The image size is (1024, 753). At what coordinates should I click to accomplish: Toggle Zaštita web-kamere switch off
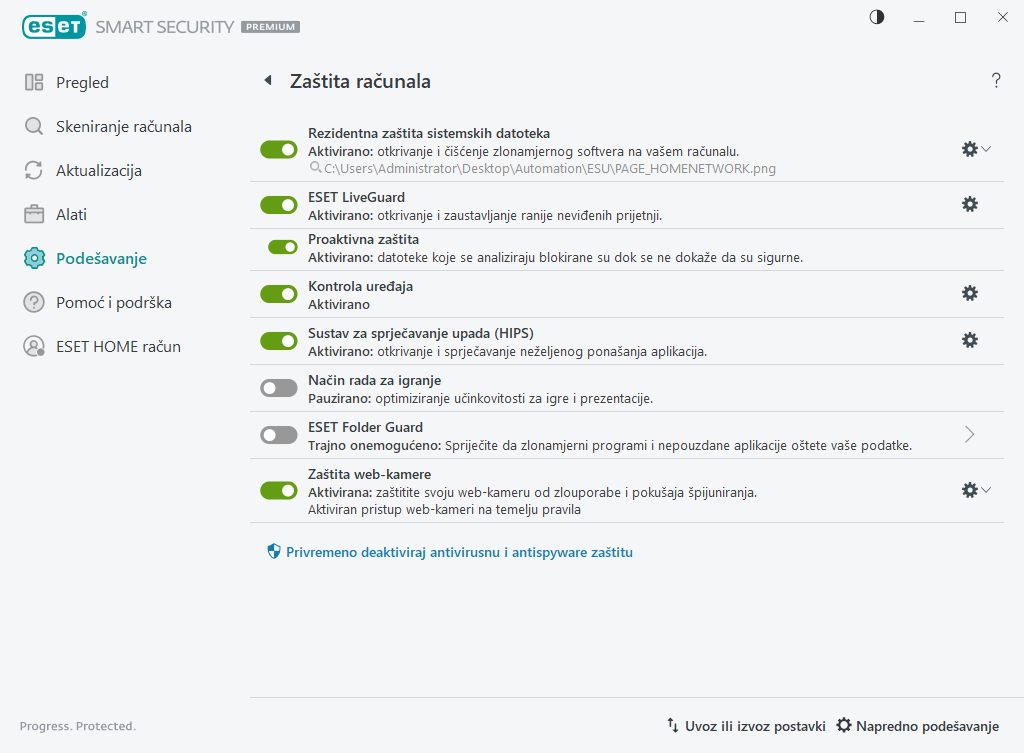279,490
